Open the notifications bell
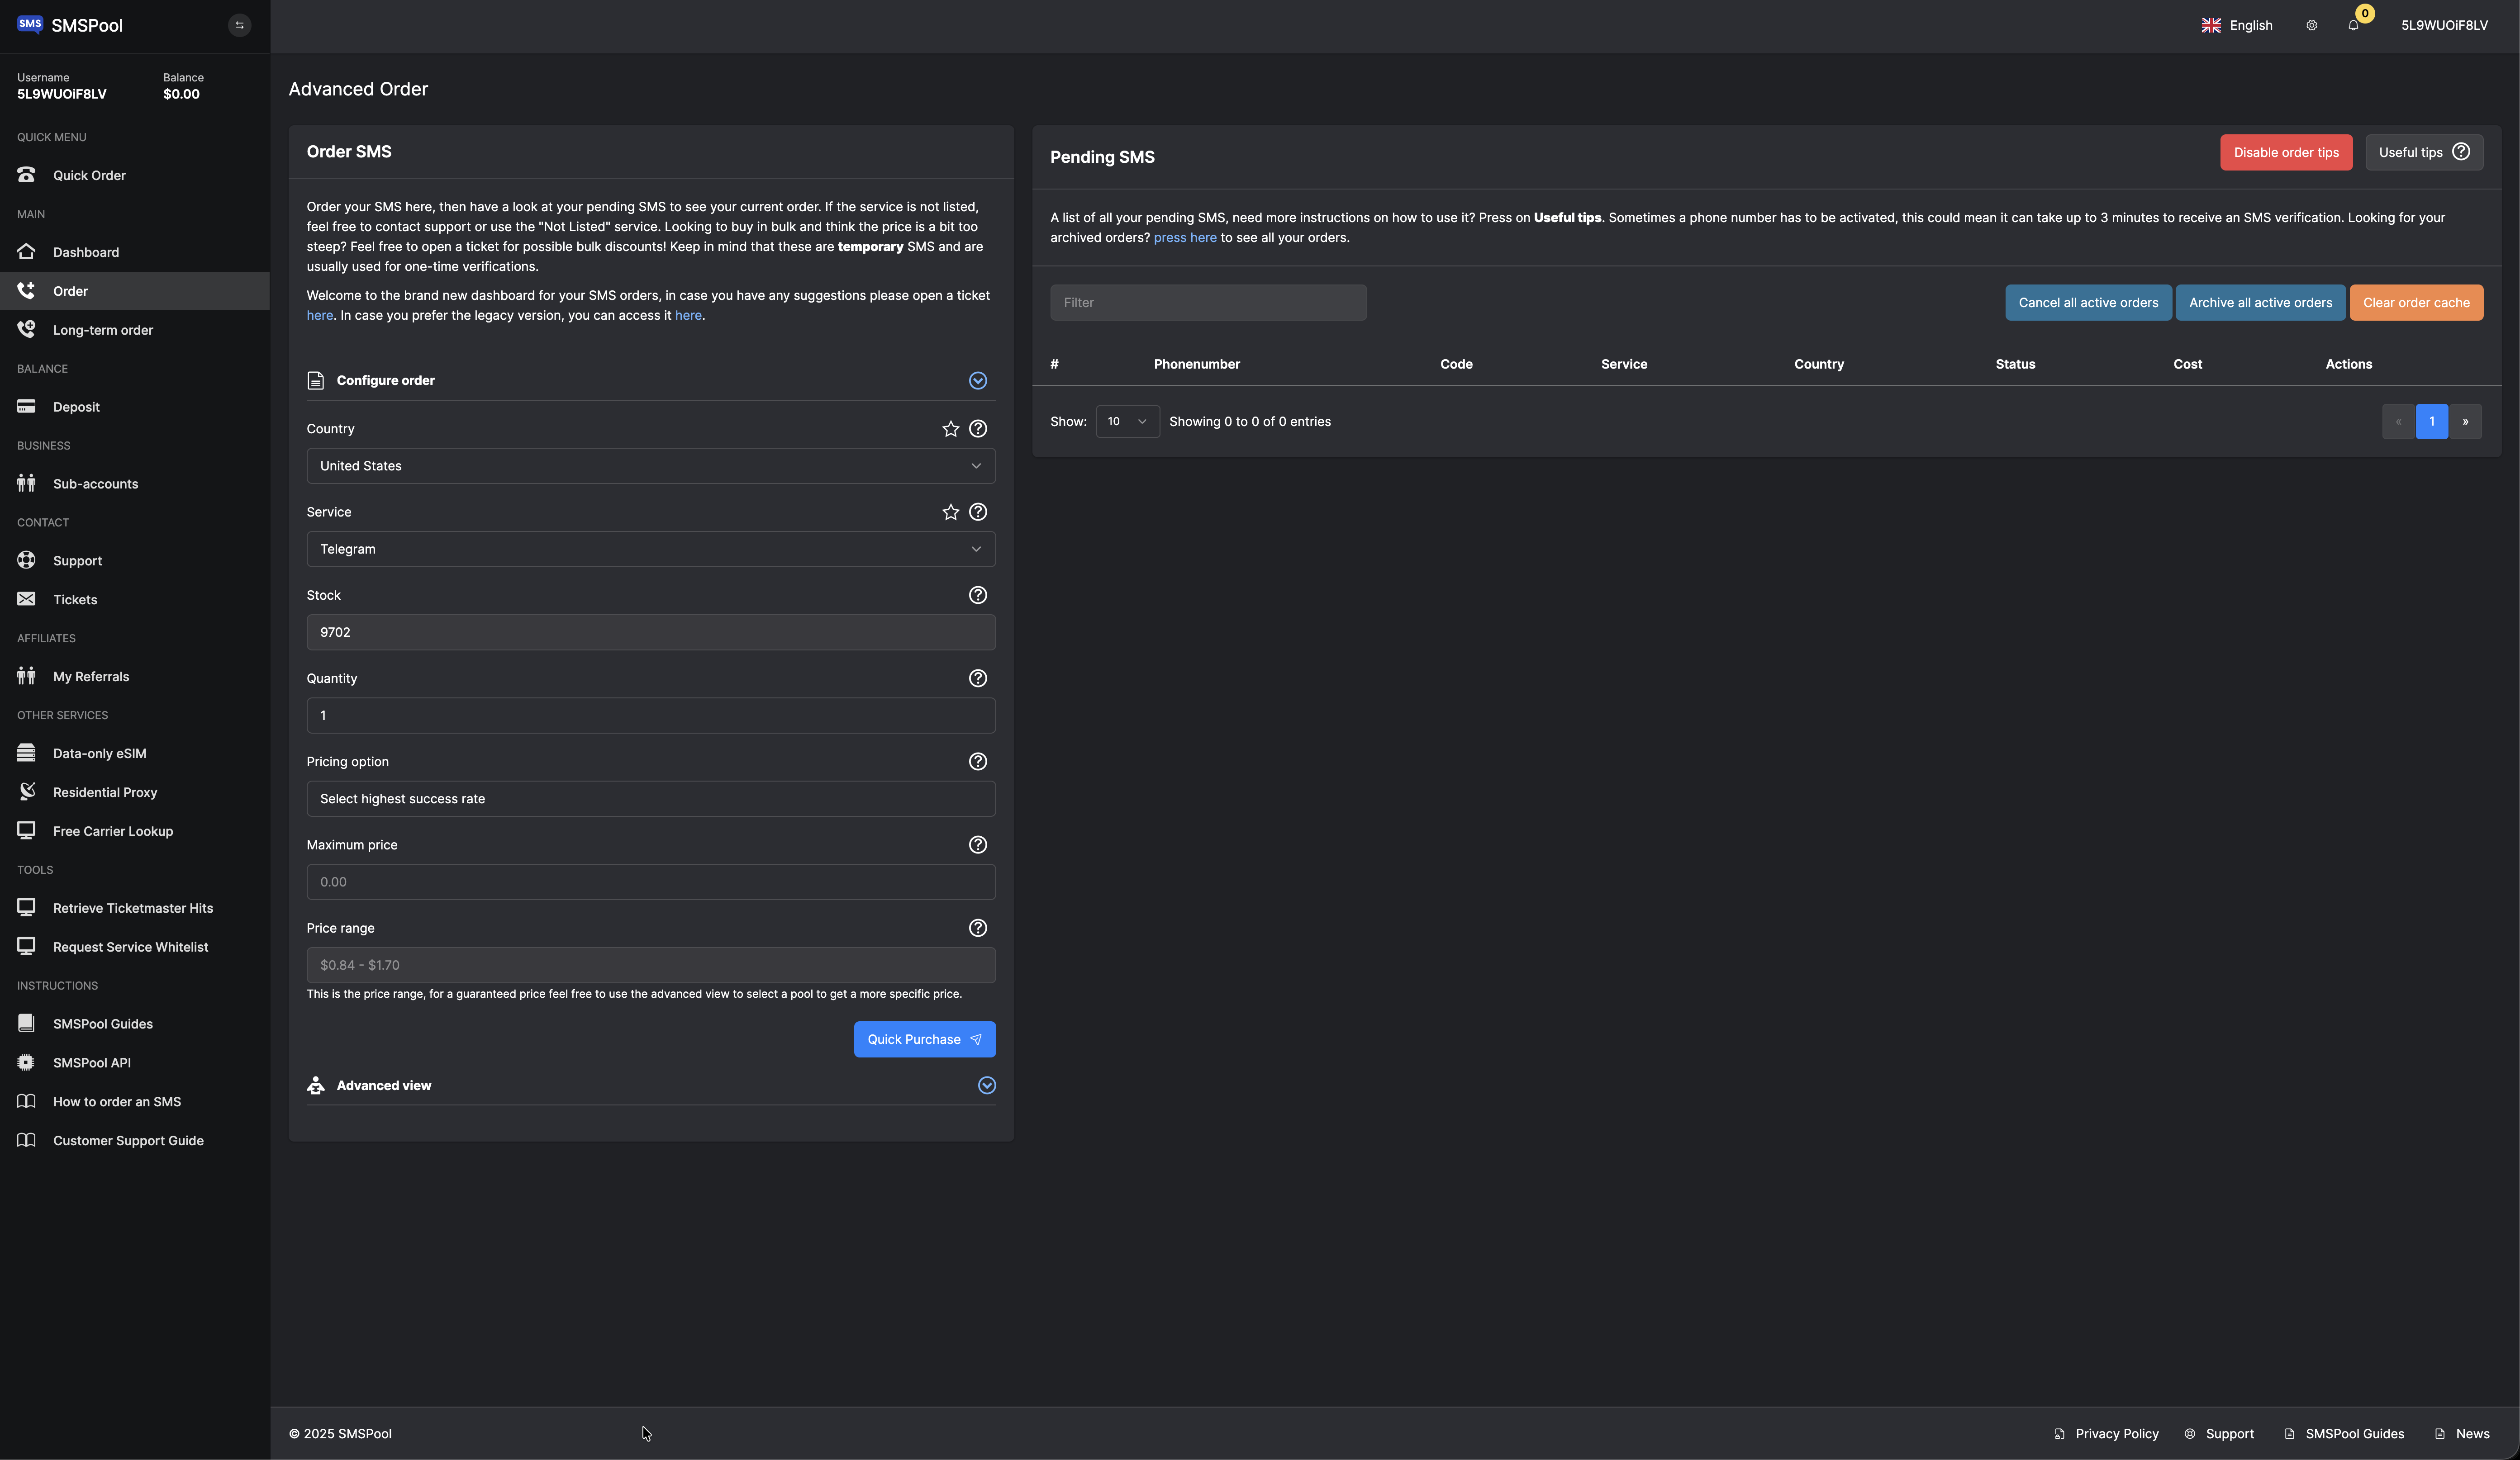Image resolution: width=2520 pixels, height=1460 pixels. (x=2352, y=25)
